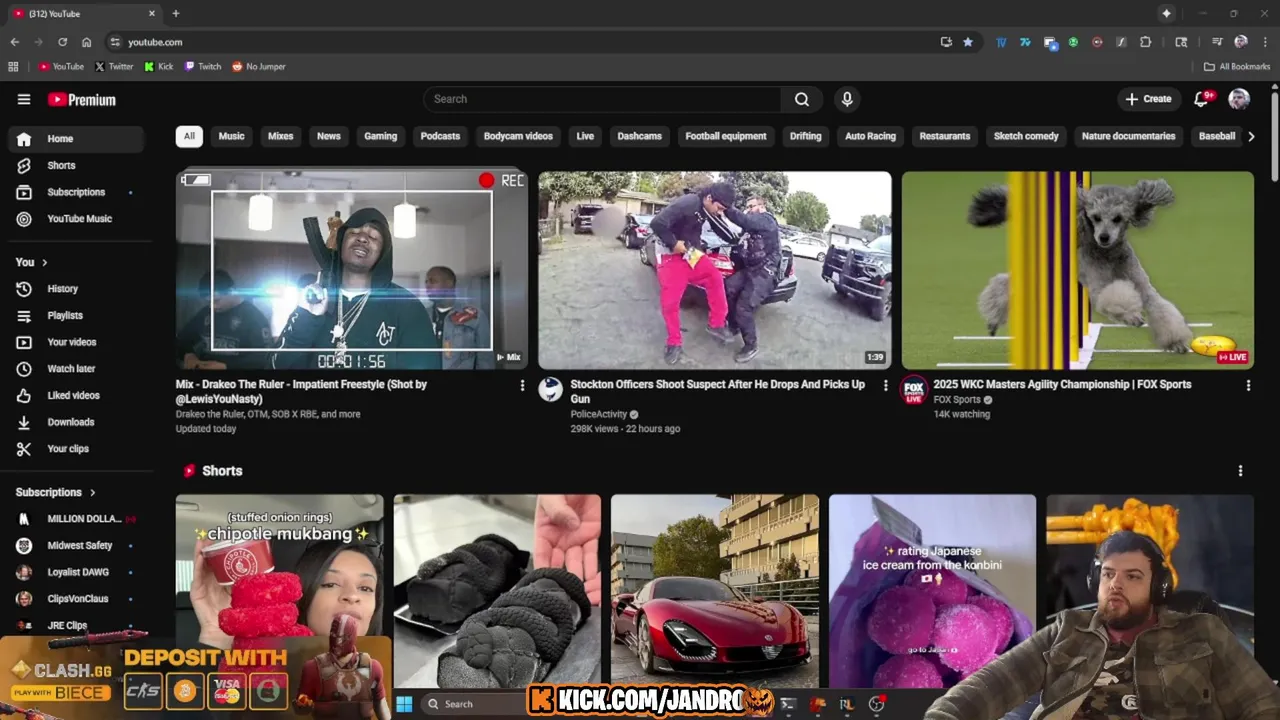Open Your videos in sidebar

click(76, 342)
